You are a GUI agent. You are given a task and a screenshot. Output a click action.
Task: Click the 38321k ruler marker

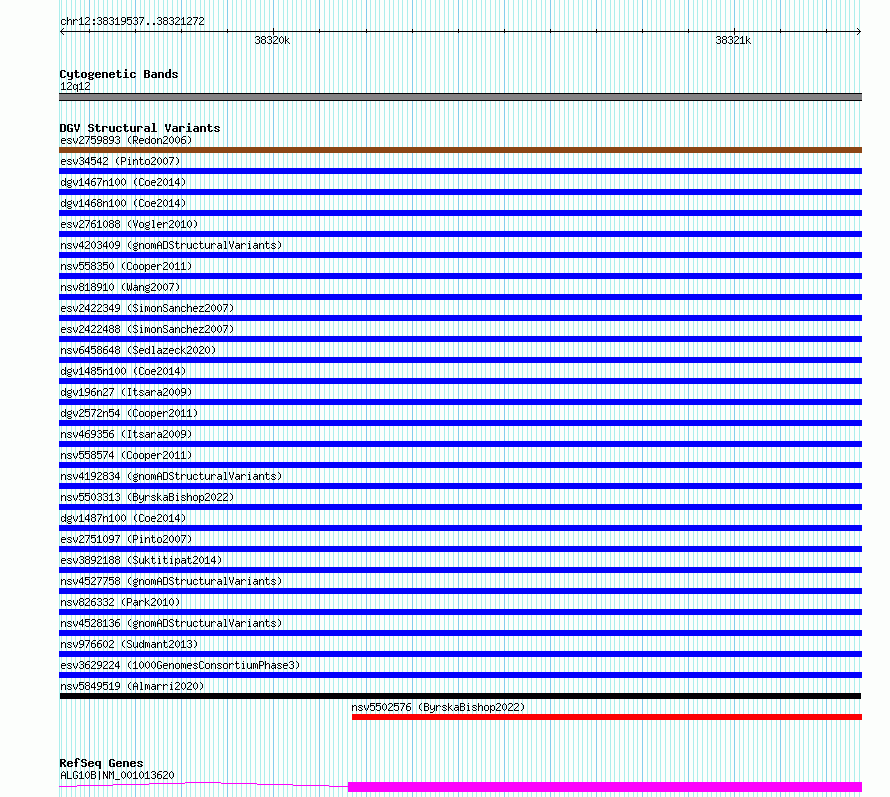[x=733, y=40]
